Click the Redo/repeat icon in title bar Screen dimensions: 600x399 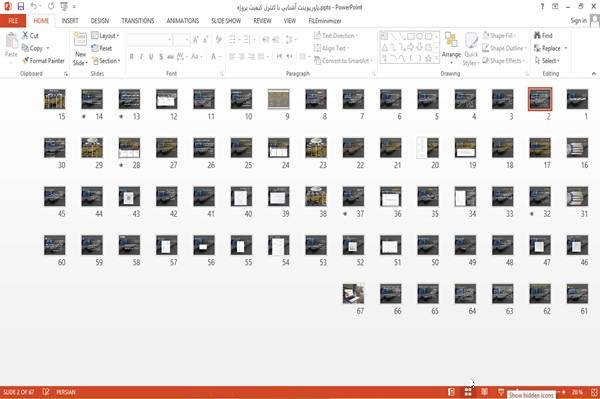pos(51,7)
